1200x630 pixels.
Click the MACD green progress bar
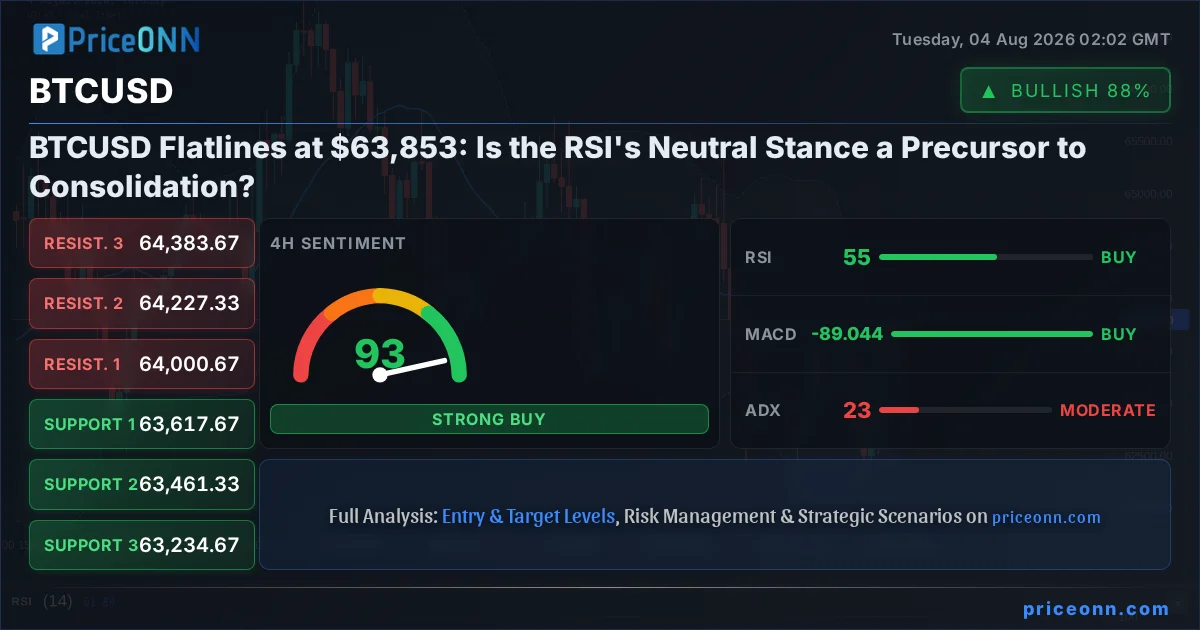pos(991,334)
